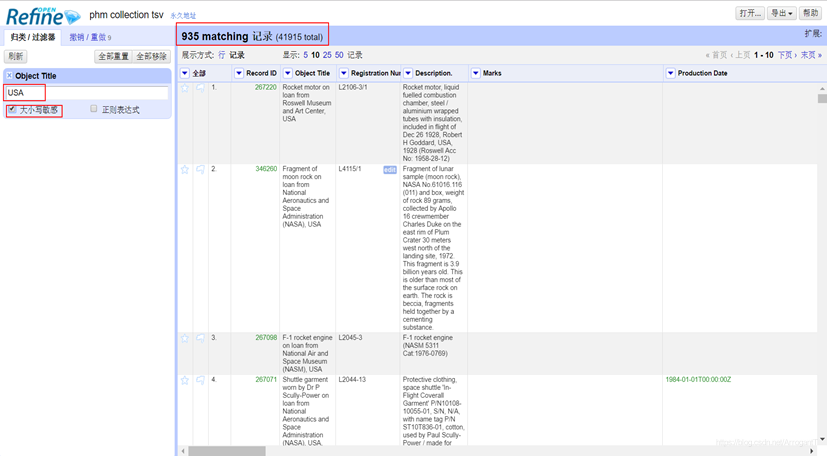The height and width of the screenshot is (456, 827).
Task: Click registration number L4115/1
Action: (x=350, y=169)
